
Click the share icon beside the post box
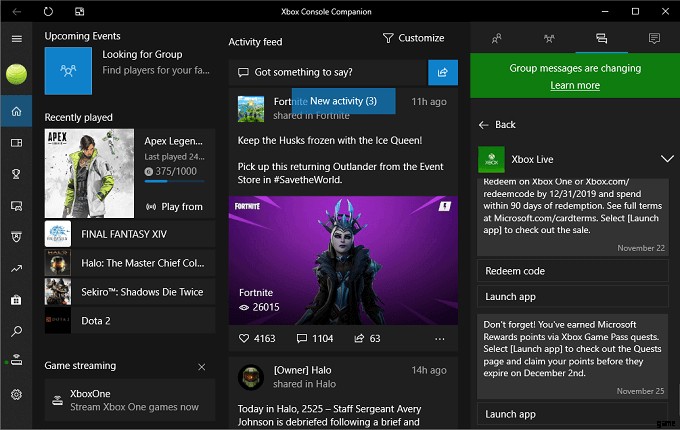[x=442, y=72]
